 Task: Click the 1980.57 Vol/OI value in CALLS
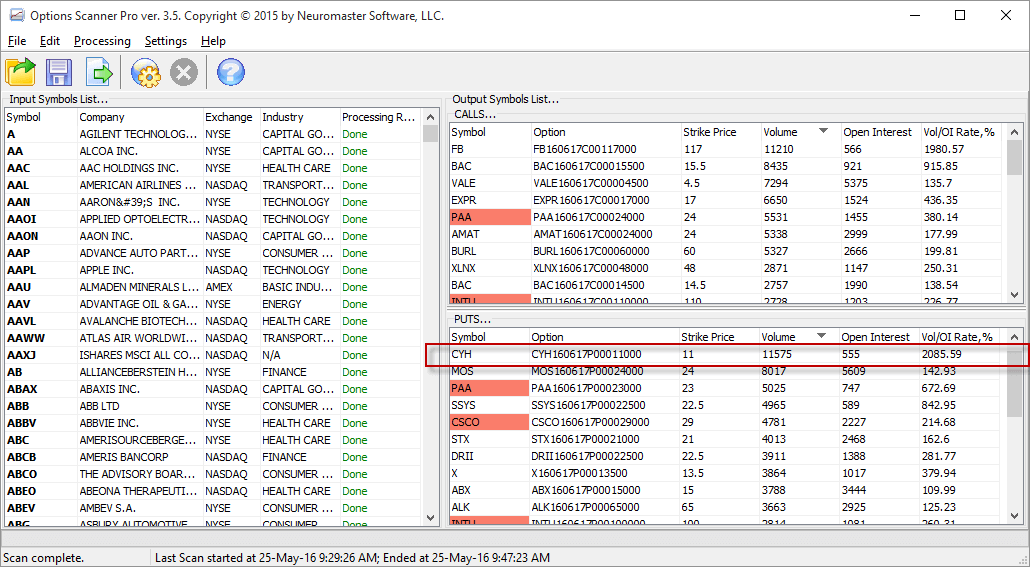coord(943,149)
